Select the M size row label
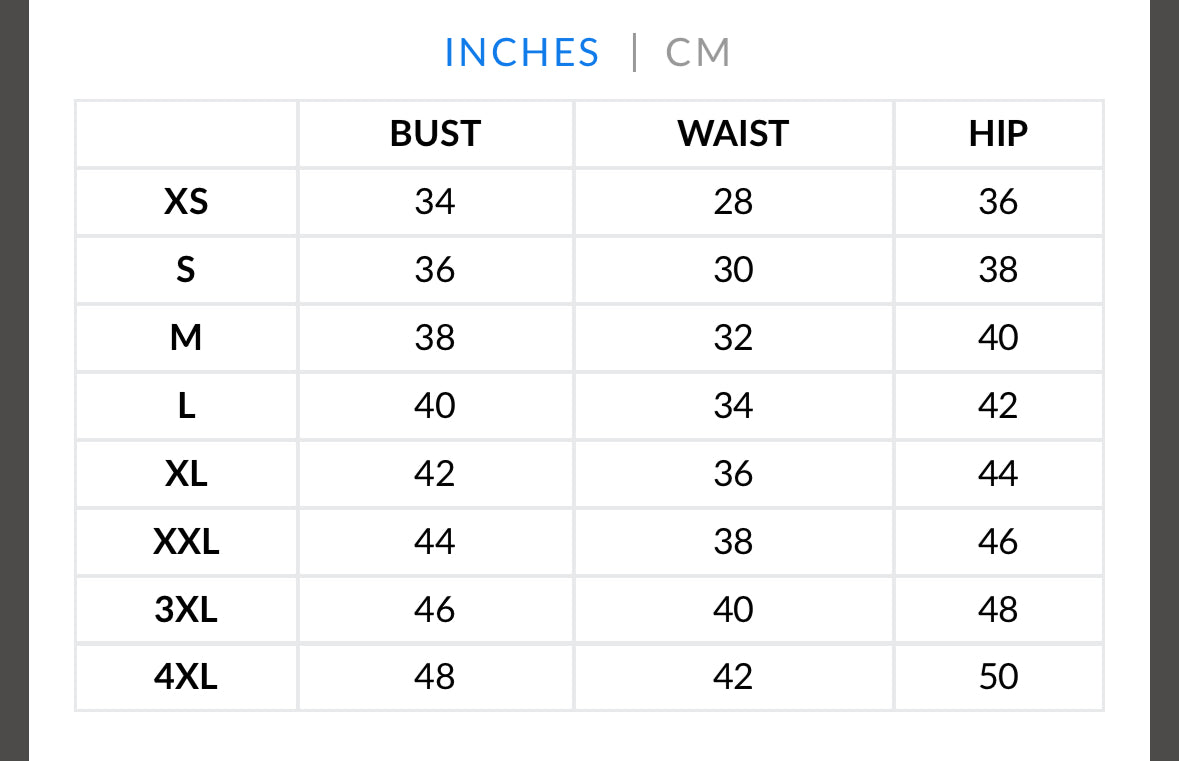This screenshot has height=761, width=1179. [x=186, y=338]
